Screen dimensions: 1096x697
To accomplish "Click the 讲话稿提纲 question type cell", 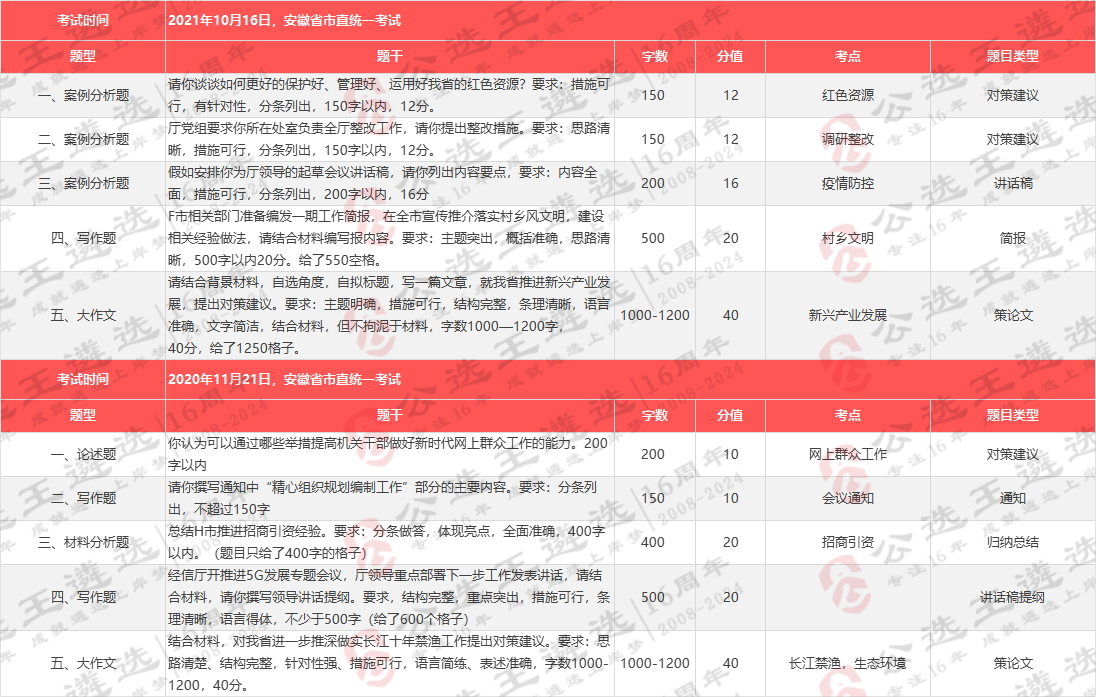I will click(1012, 597).
